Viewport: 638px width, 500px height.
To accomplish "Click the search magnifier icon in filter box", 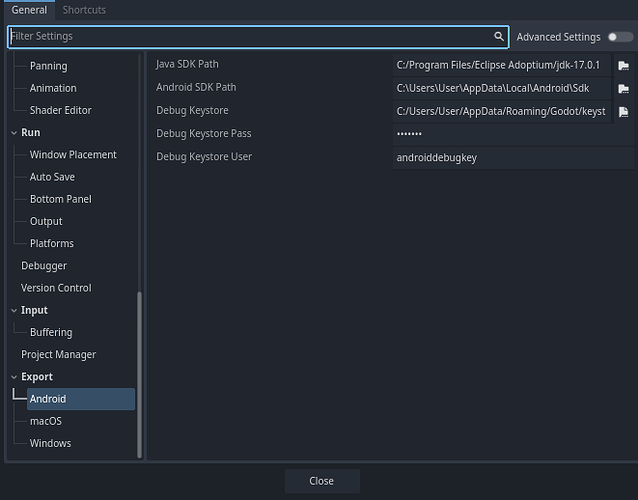I will coord(499,37).
